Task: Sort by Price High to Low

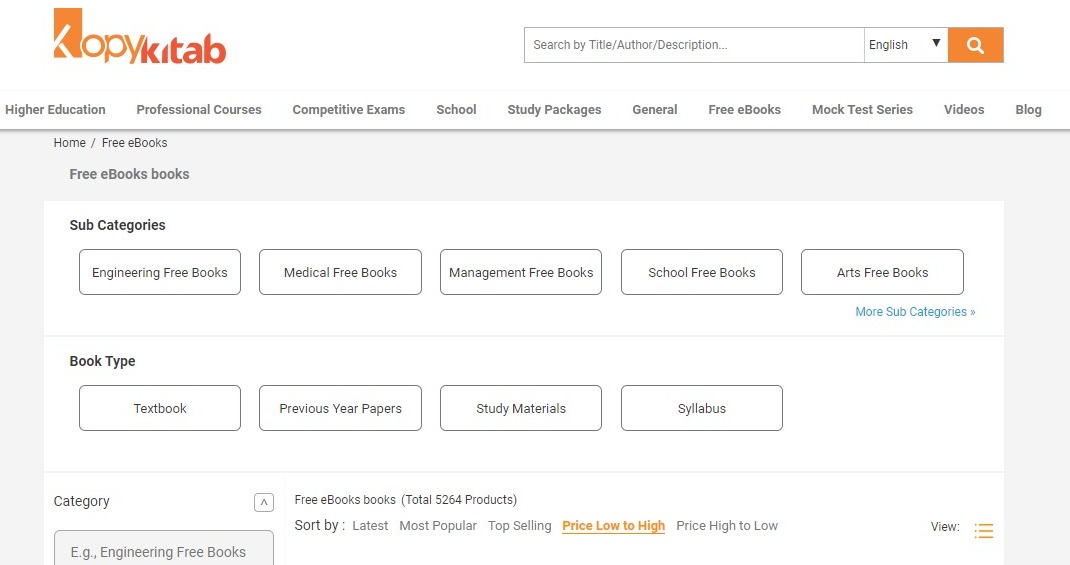Action: tap(726, 526)
